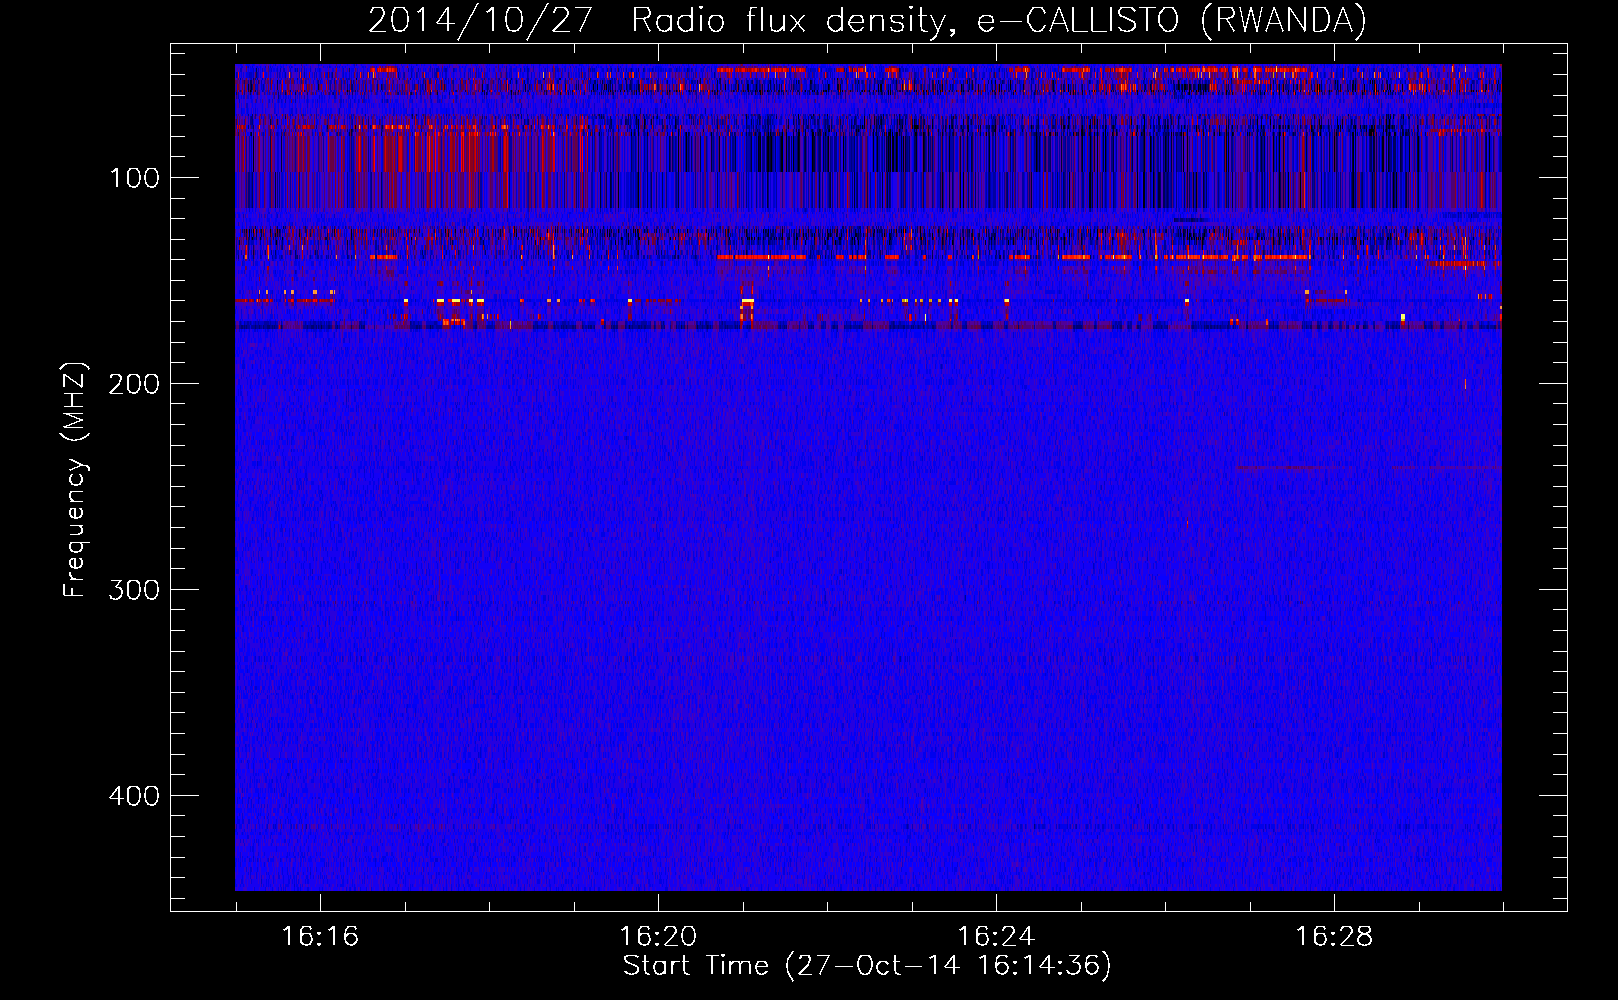The image size is (1618, 1000).
Task: Click the 400 frequency tick label
Action: (x=134, y=796)
